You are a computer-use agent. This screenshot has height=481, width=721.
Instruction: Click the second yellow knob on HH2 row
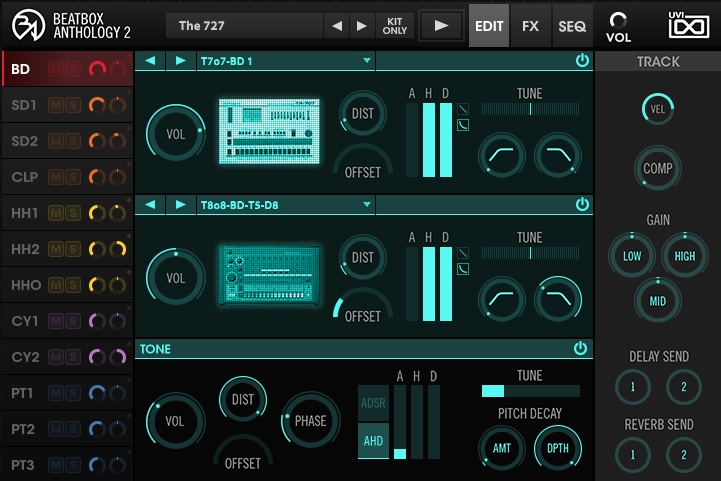118,249
